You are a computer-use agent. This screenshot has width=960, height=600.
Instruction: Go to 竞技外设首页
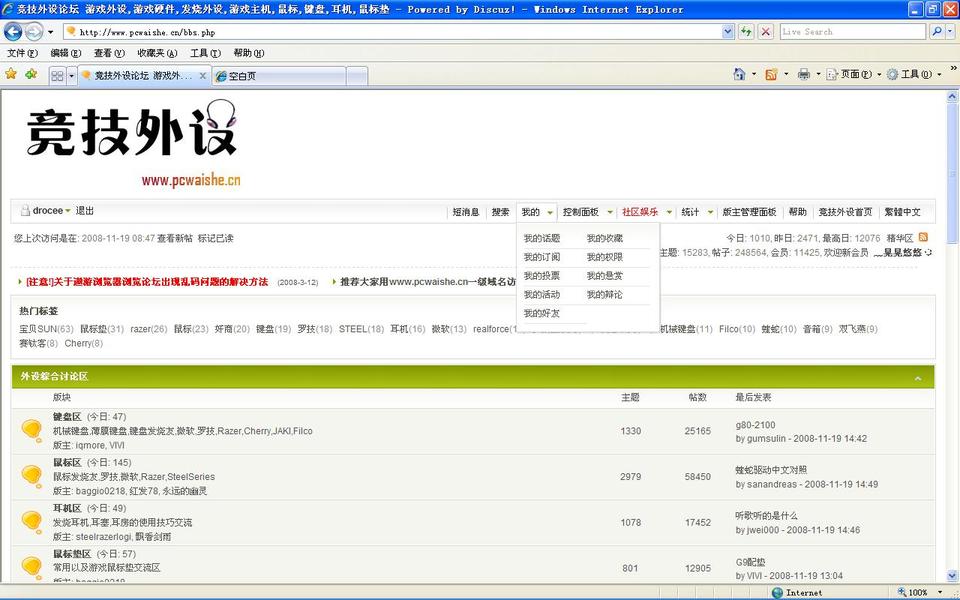tap(846, 212)
